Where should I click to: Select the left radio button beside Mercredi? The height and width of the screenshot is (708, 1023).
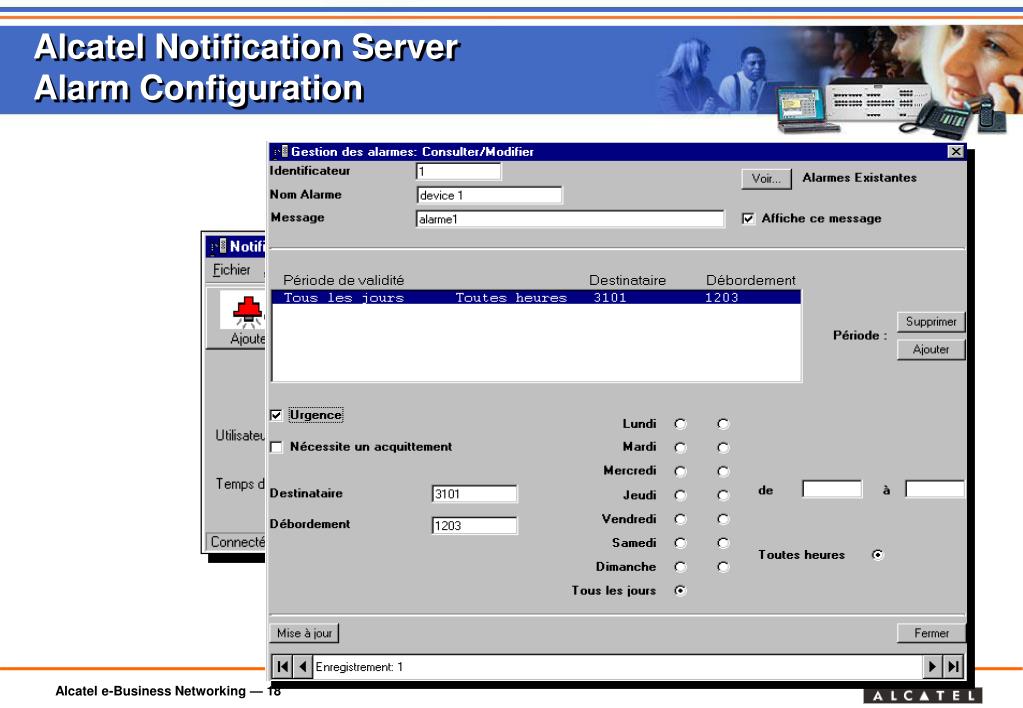[x=680, y=471]
